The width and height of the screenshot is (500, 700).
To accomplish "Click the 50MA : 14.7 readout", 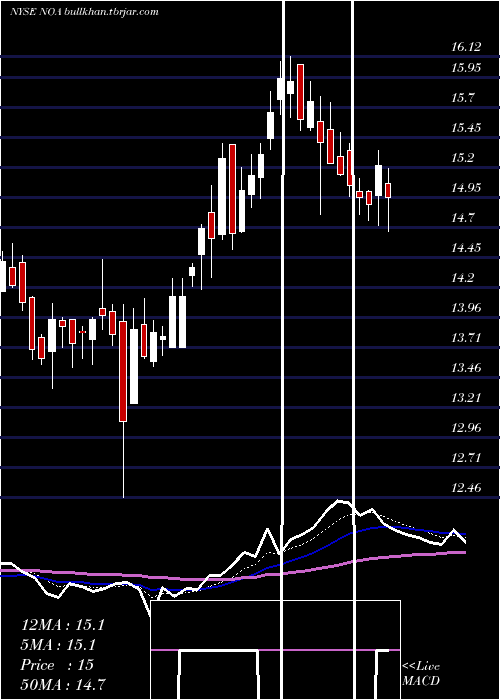I will click(x=63, y=684).
